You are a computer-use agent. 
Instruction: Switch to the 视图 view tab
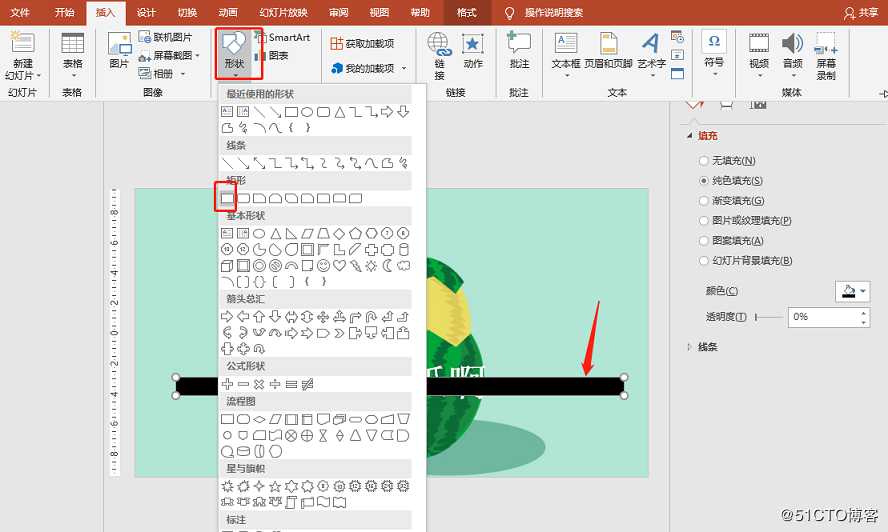pyautogui.click(x=379, y=12)
